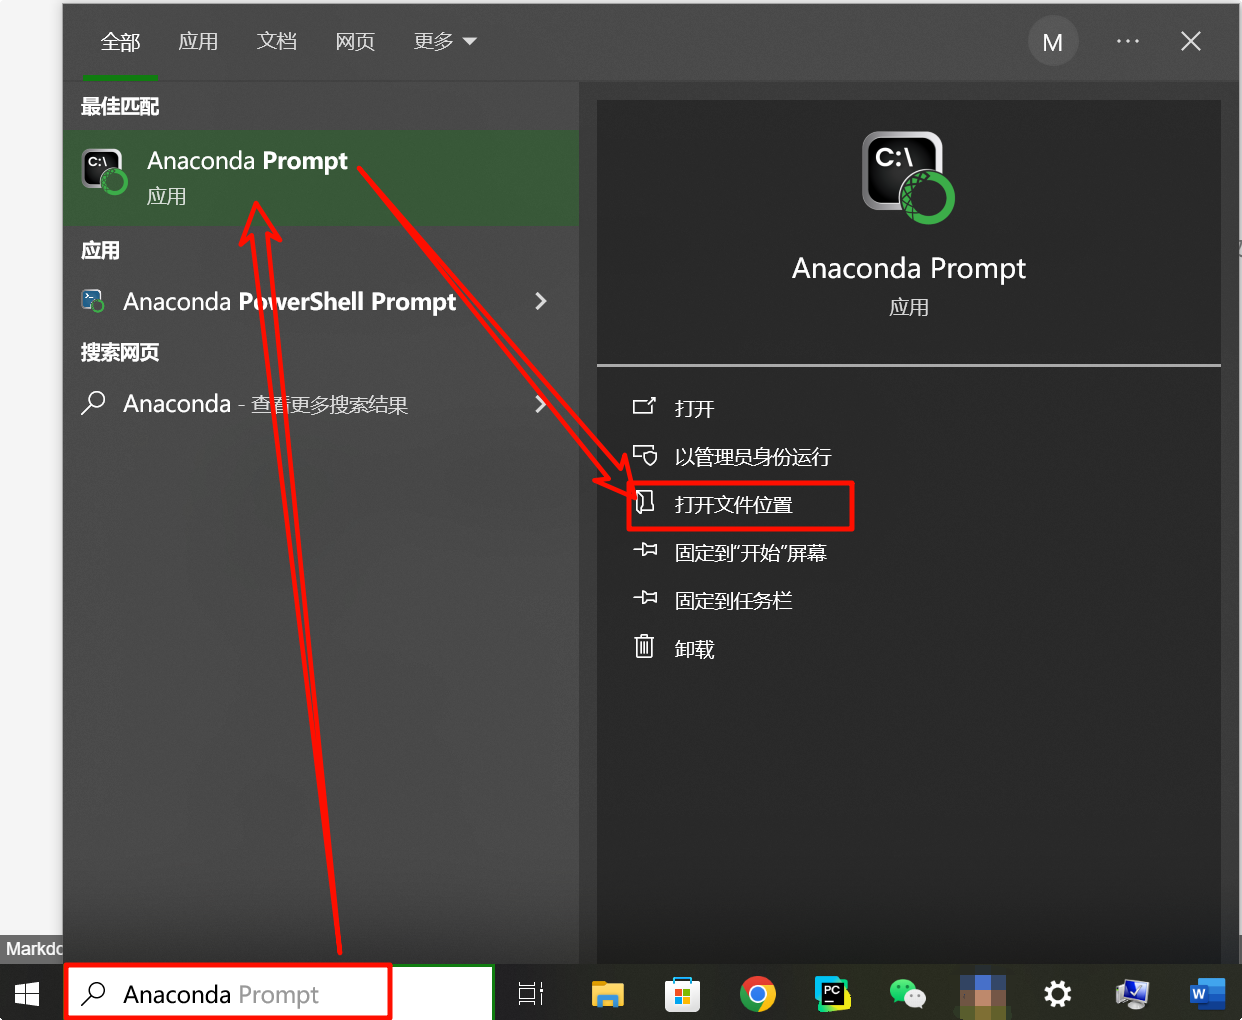
Task: Open WeChat from the taskbar
Action: pyautogui.click(x=907, y=993)
